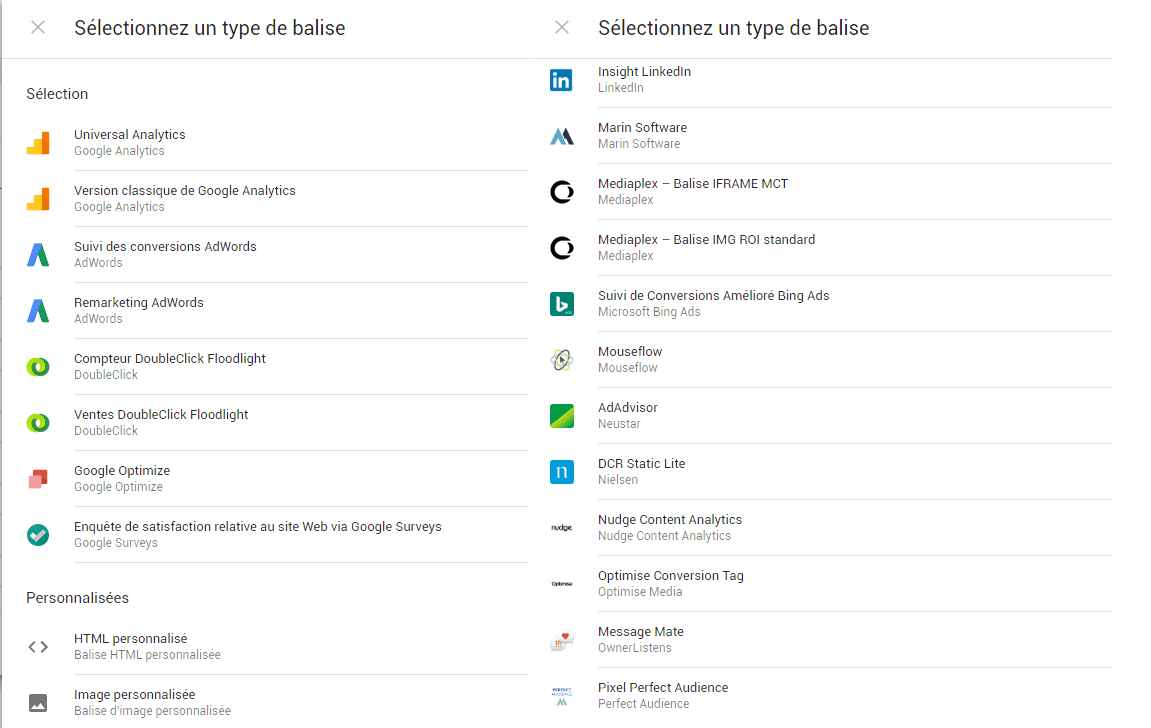Viewport: 1151px width, 728px height.
Task: Click the Nudge Content Analytics logo icon
Action: coord(562,528)
